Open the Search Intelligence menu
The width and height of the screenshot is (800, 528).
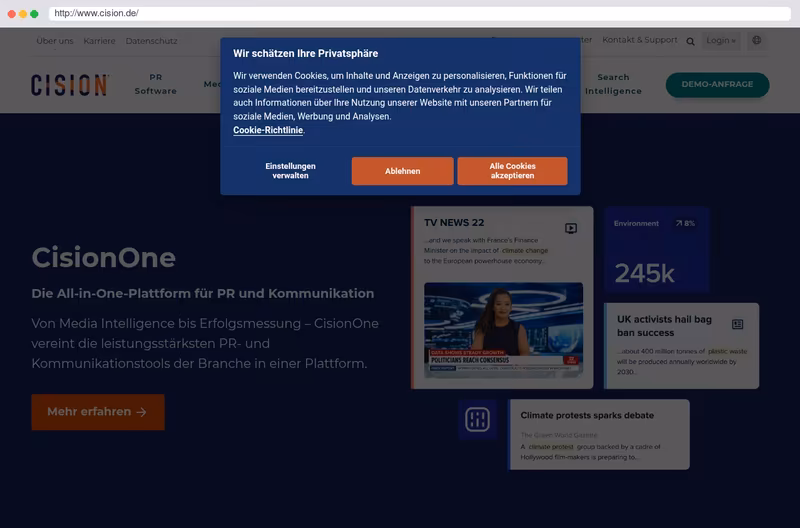pos(613,84)
